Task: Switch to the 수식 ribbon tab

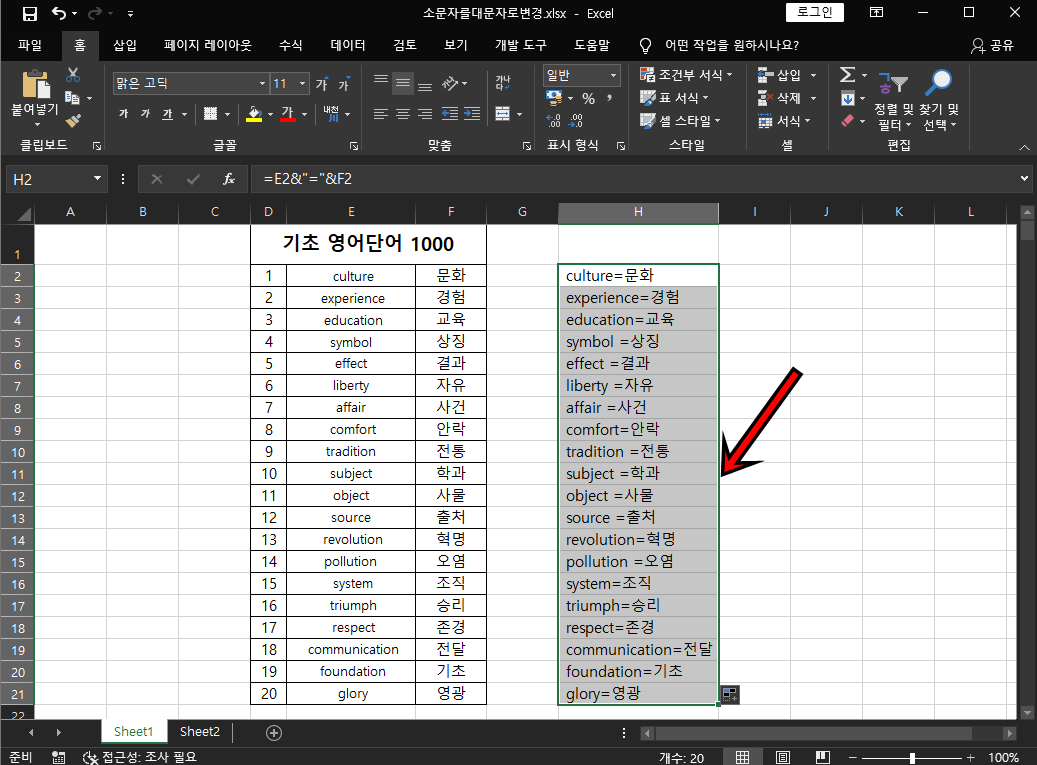Action: tap(290, 45)
